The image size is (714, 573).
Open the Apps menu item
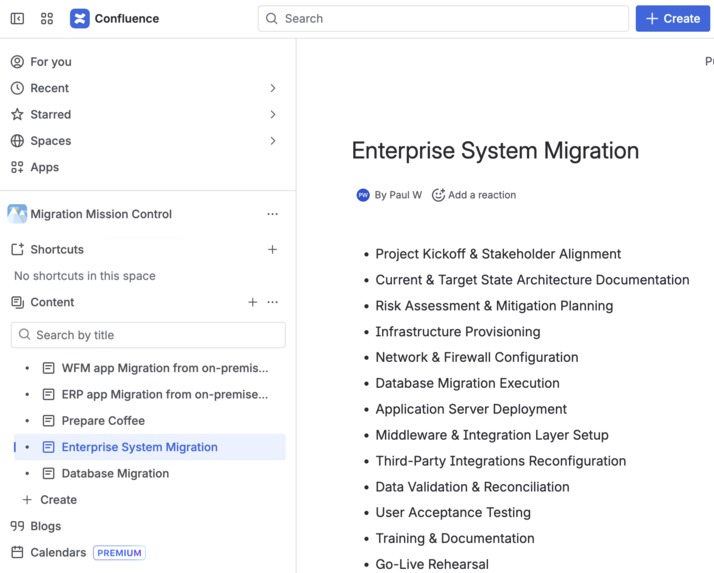(45, 167)
